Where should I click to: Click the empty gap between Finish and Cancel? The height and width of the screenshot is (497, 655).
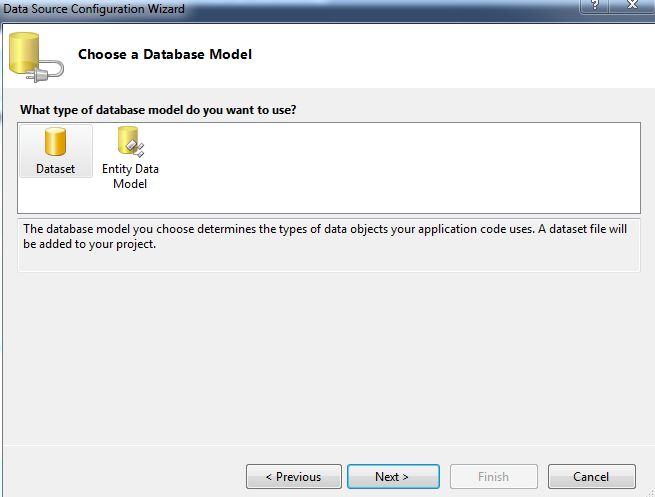[x=542, y=477]
